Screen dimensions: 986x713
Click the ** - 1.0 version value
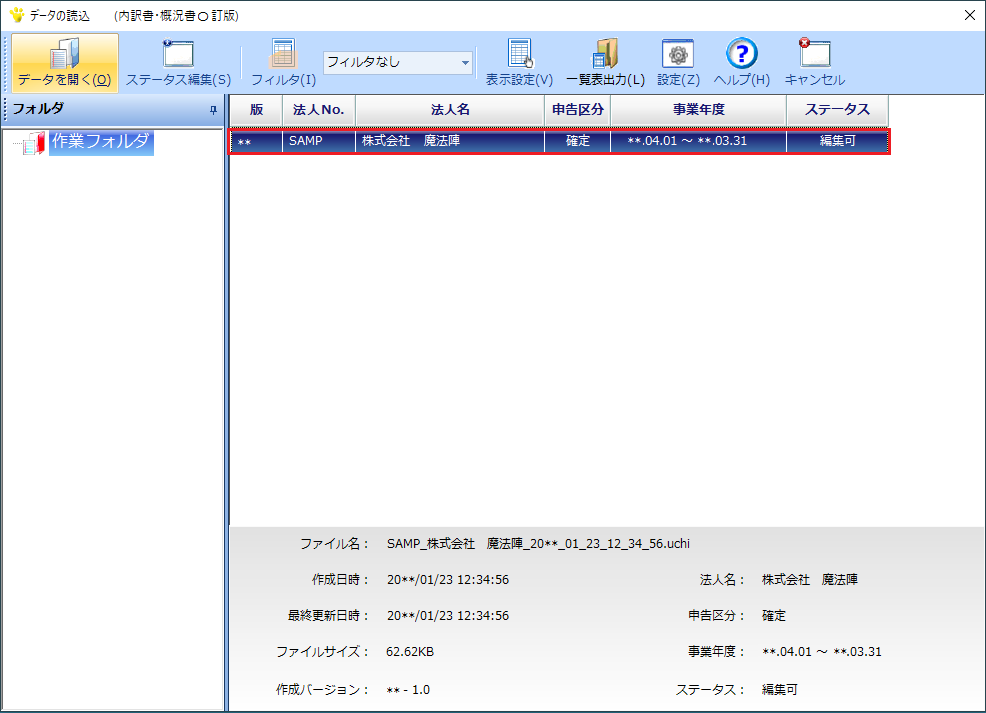point(408,690)
